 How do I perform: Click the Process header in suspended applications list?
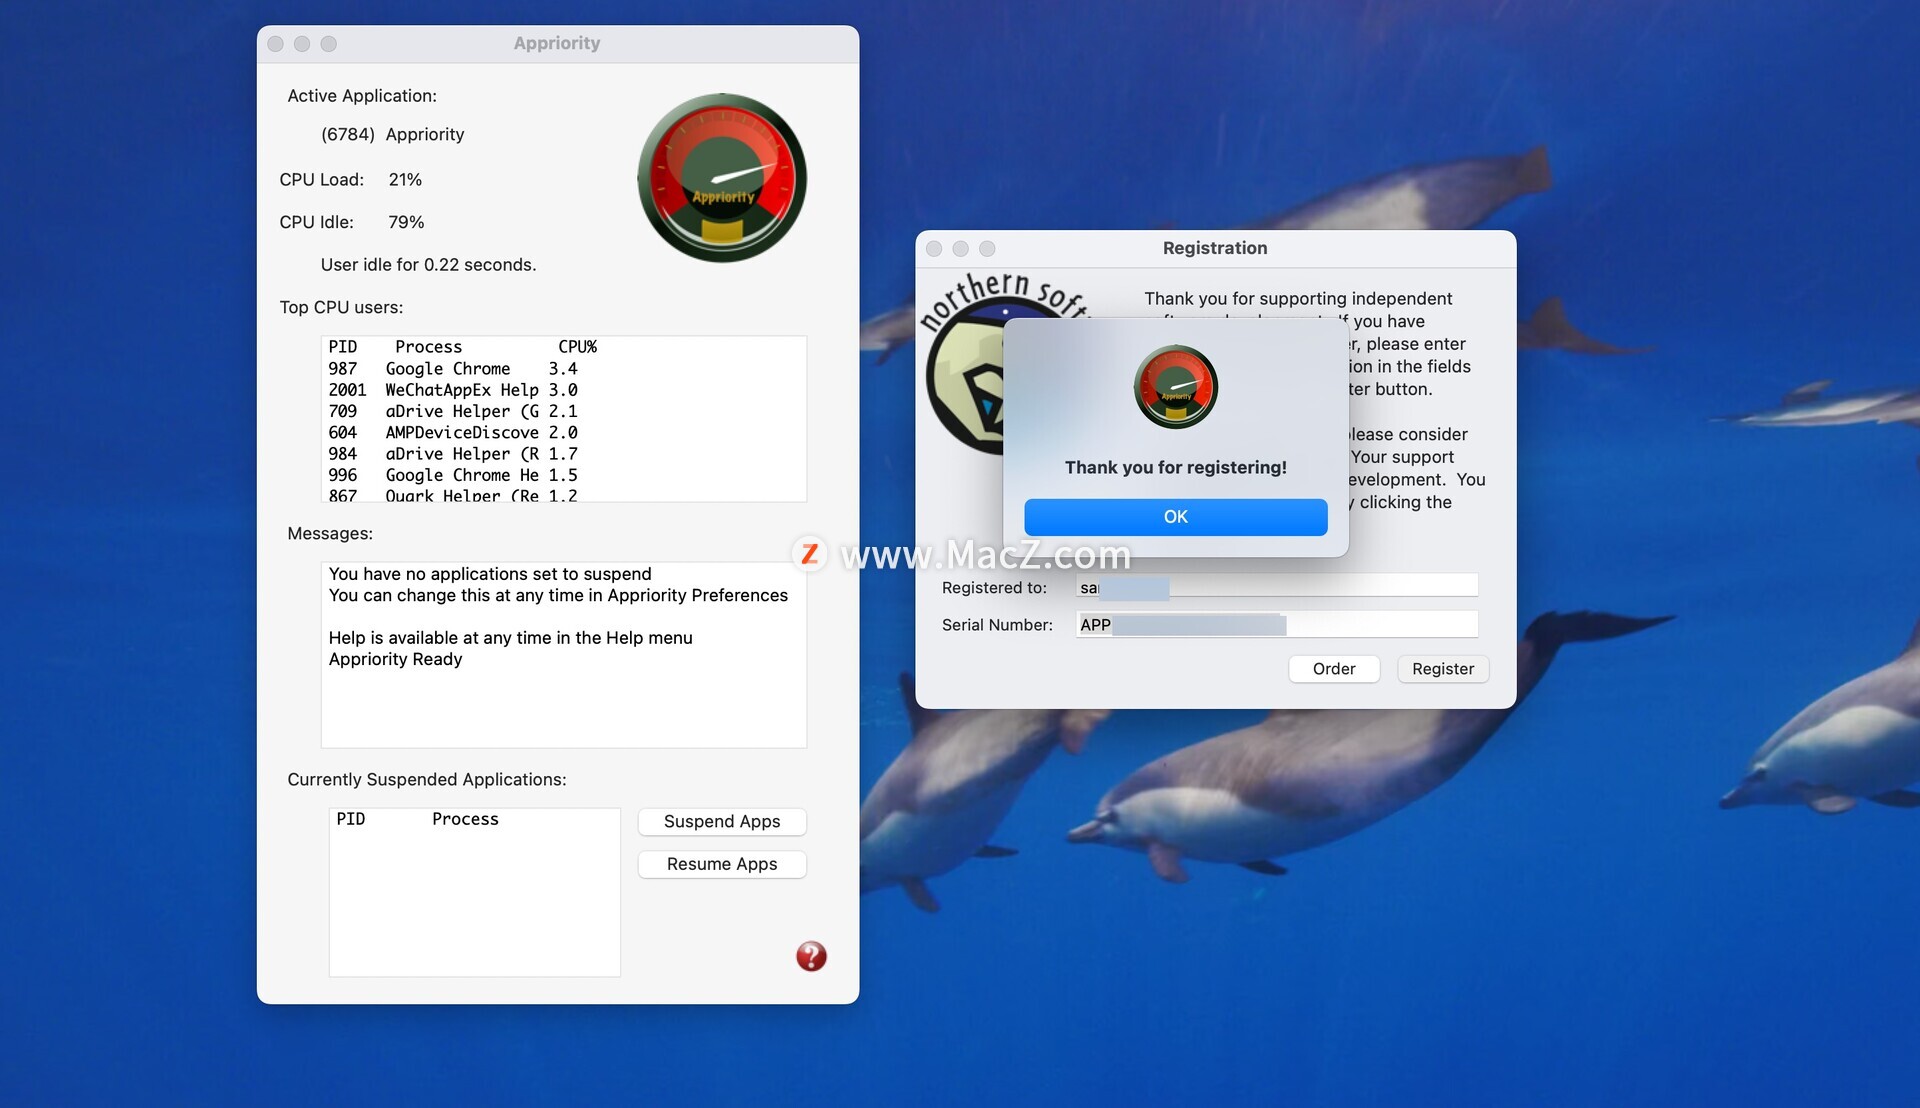[465, 819]
